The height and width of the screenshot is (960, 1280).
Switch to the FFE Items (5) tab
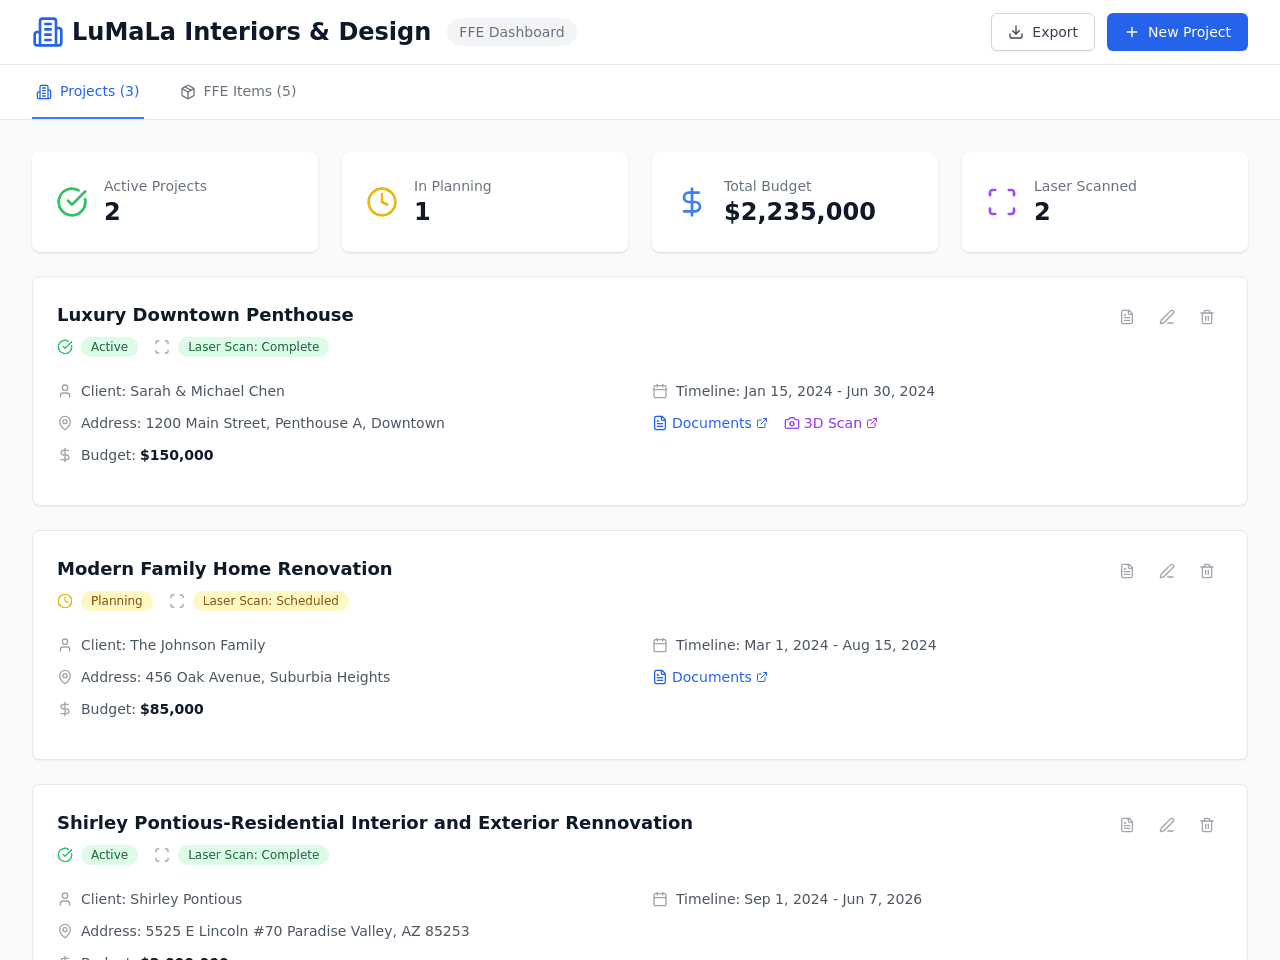tap(238, 91)
